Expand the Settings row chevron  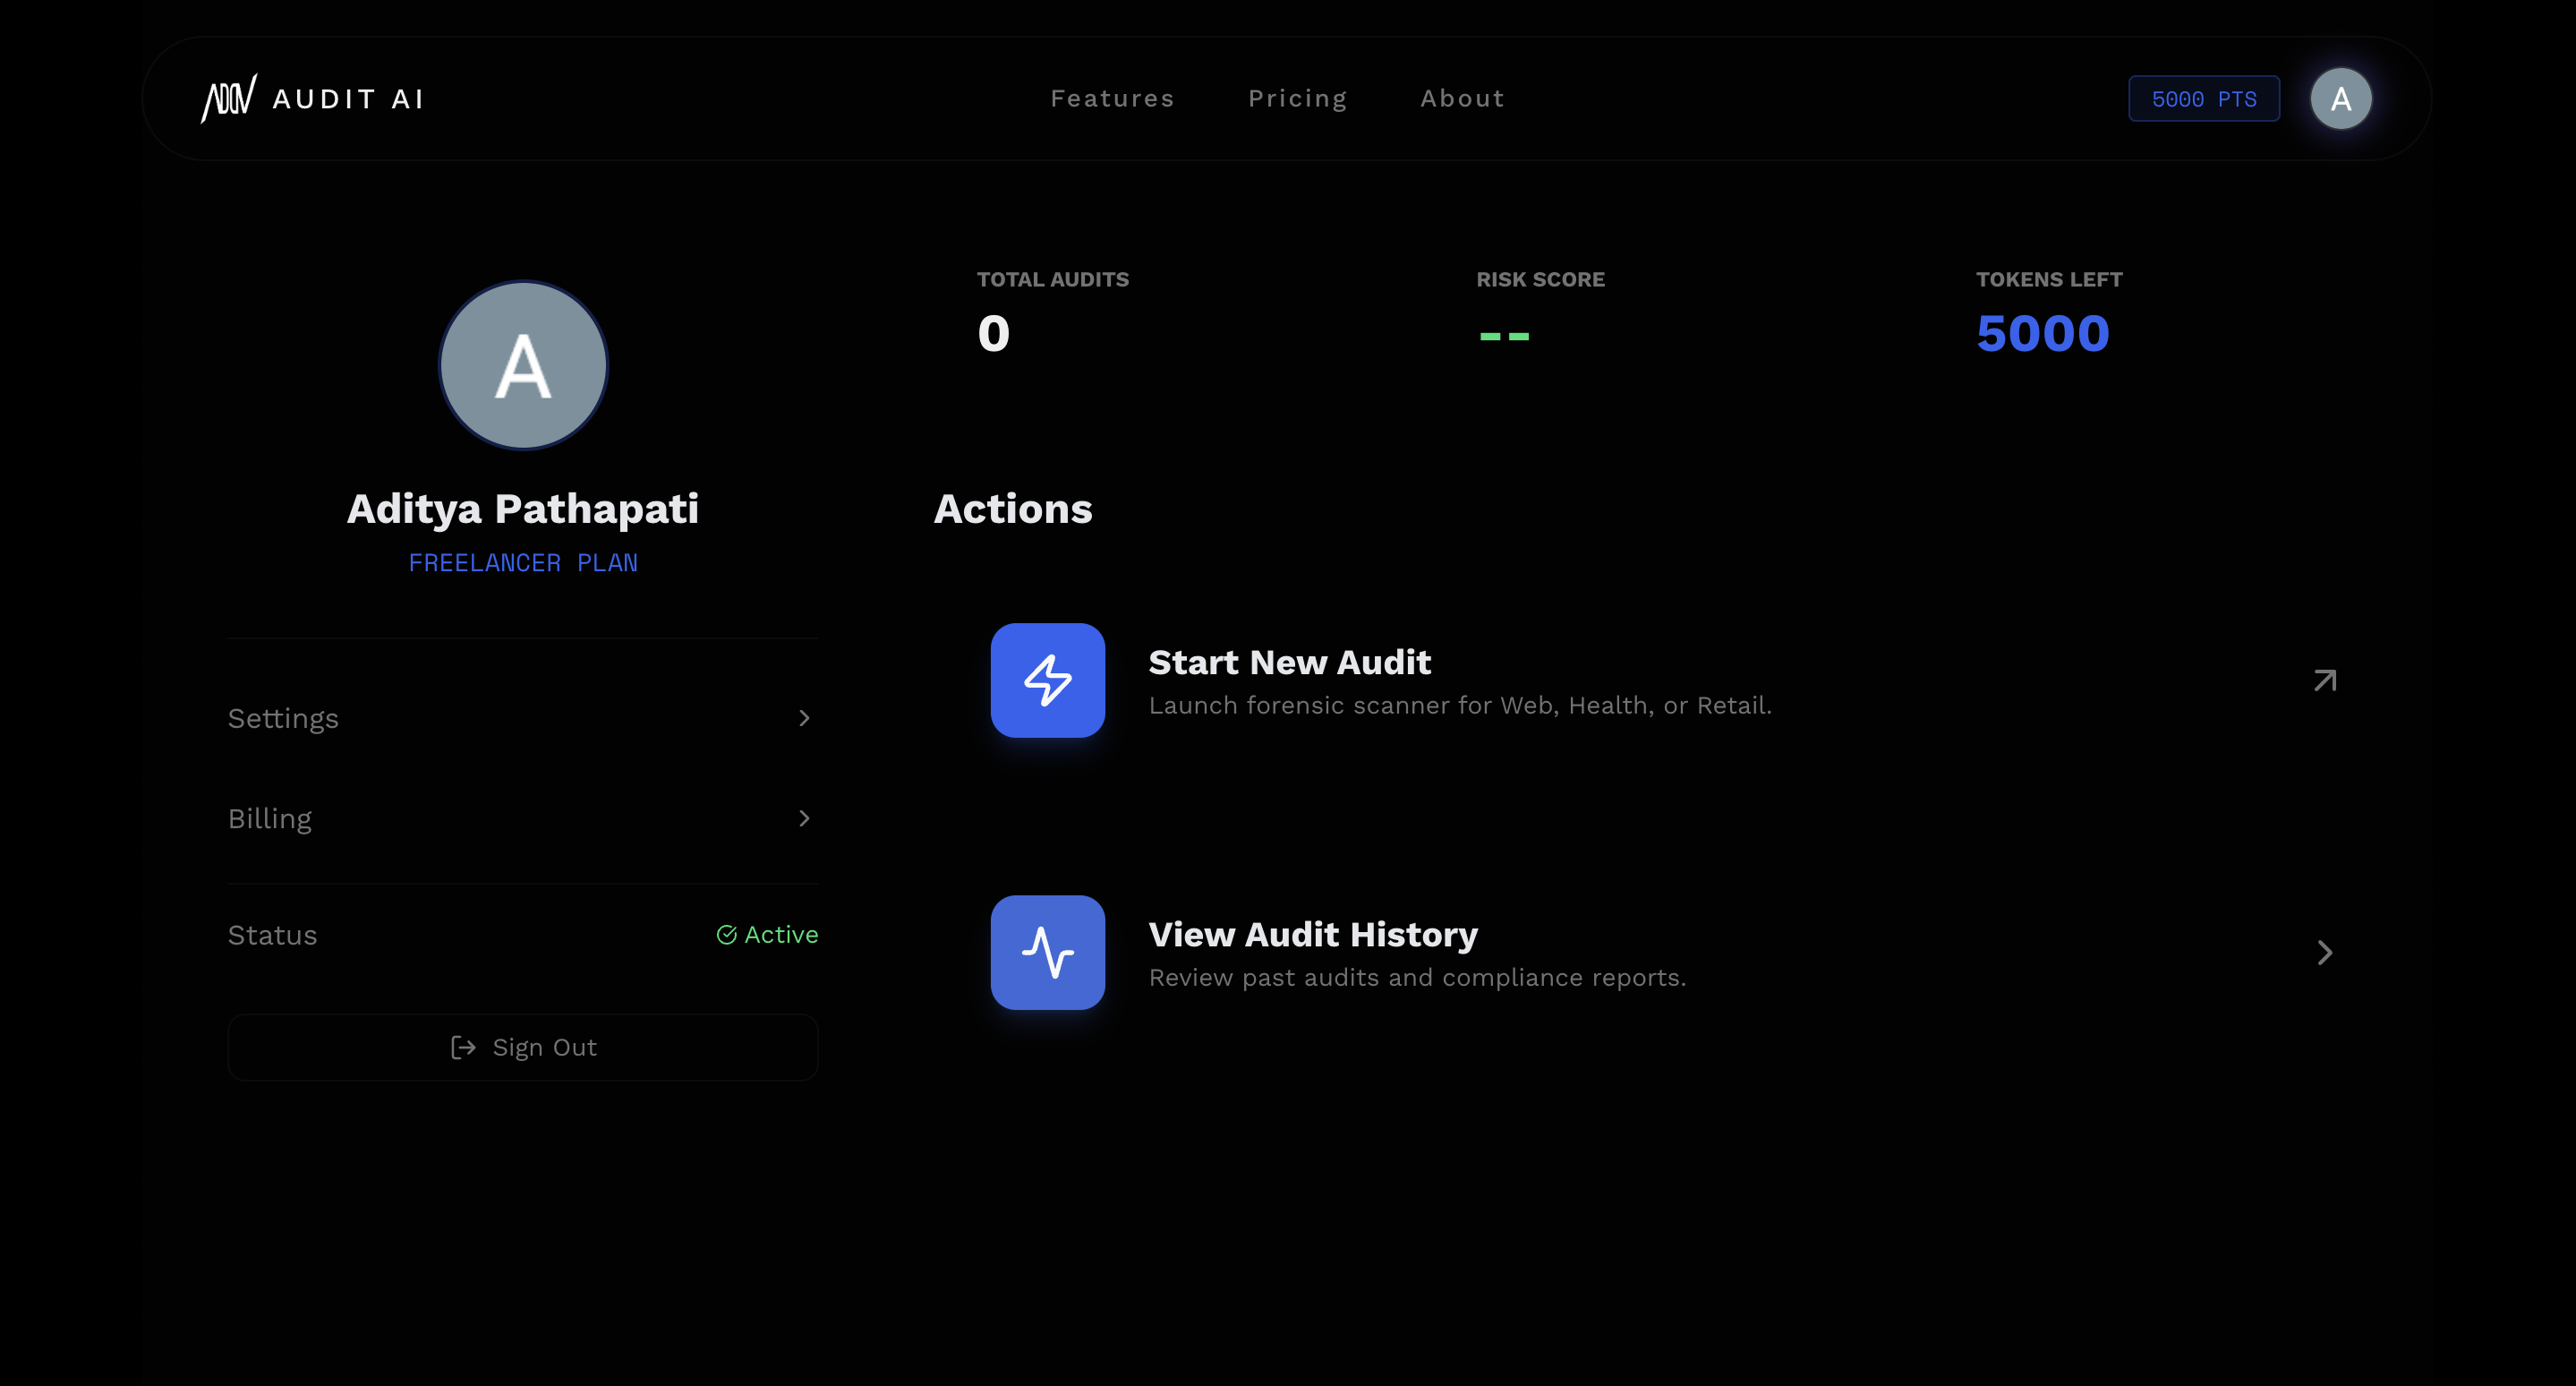coord(804,718)
